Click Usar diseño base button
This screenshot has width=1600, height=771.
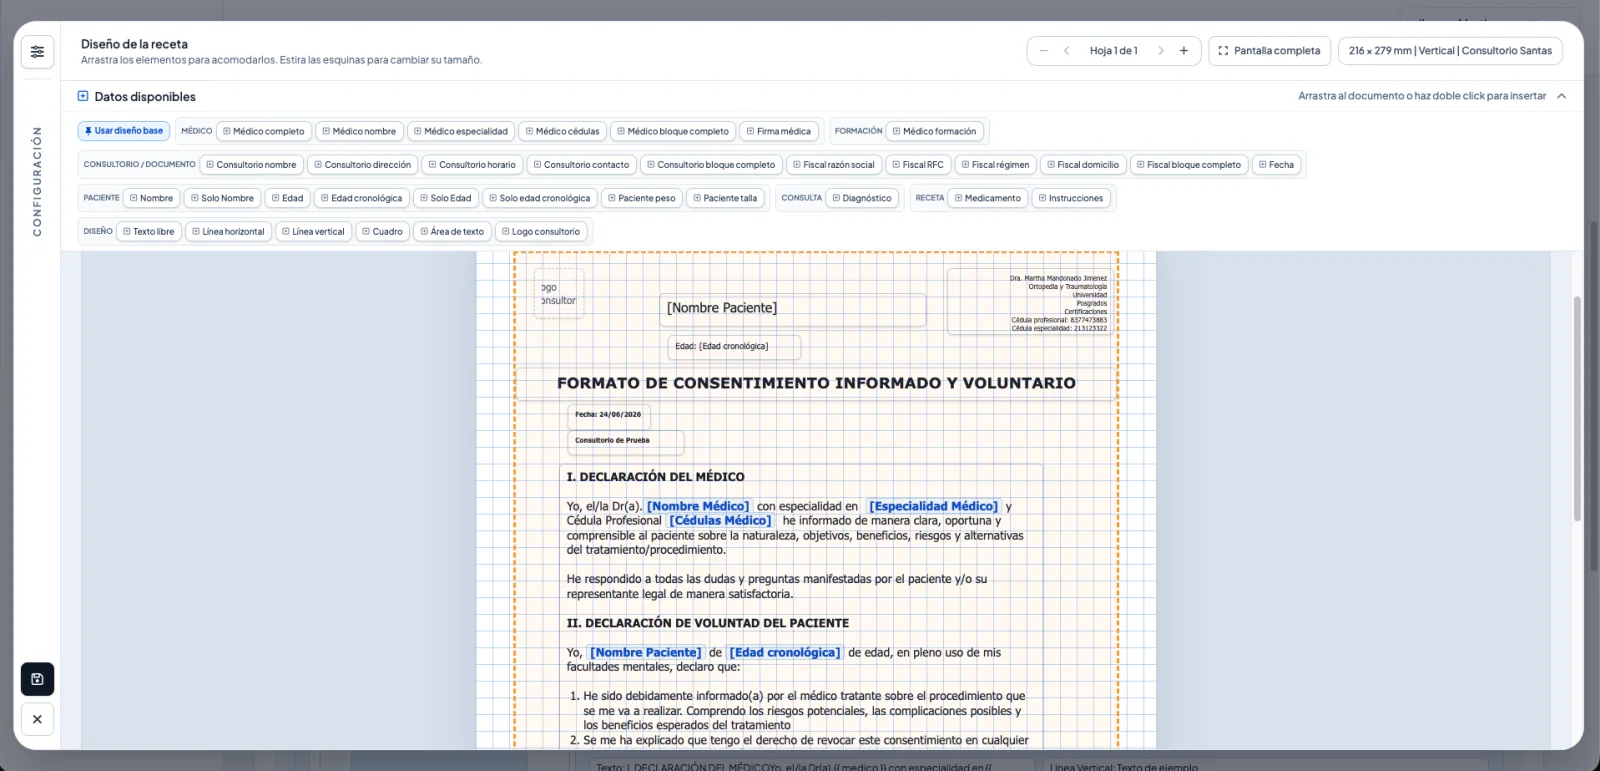(124, 131)
